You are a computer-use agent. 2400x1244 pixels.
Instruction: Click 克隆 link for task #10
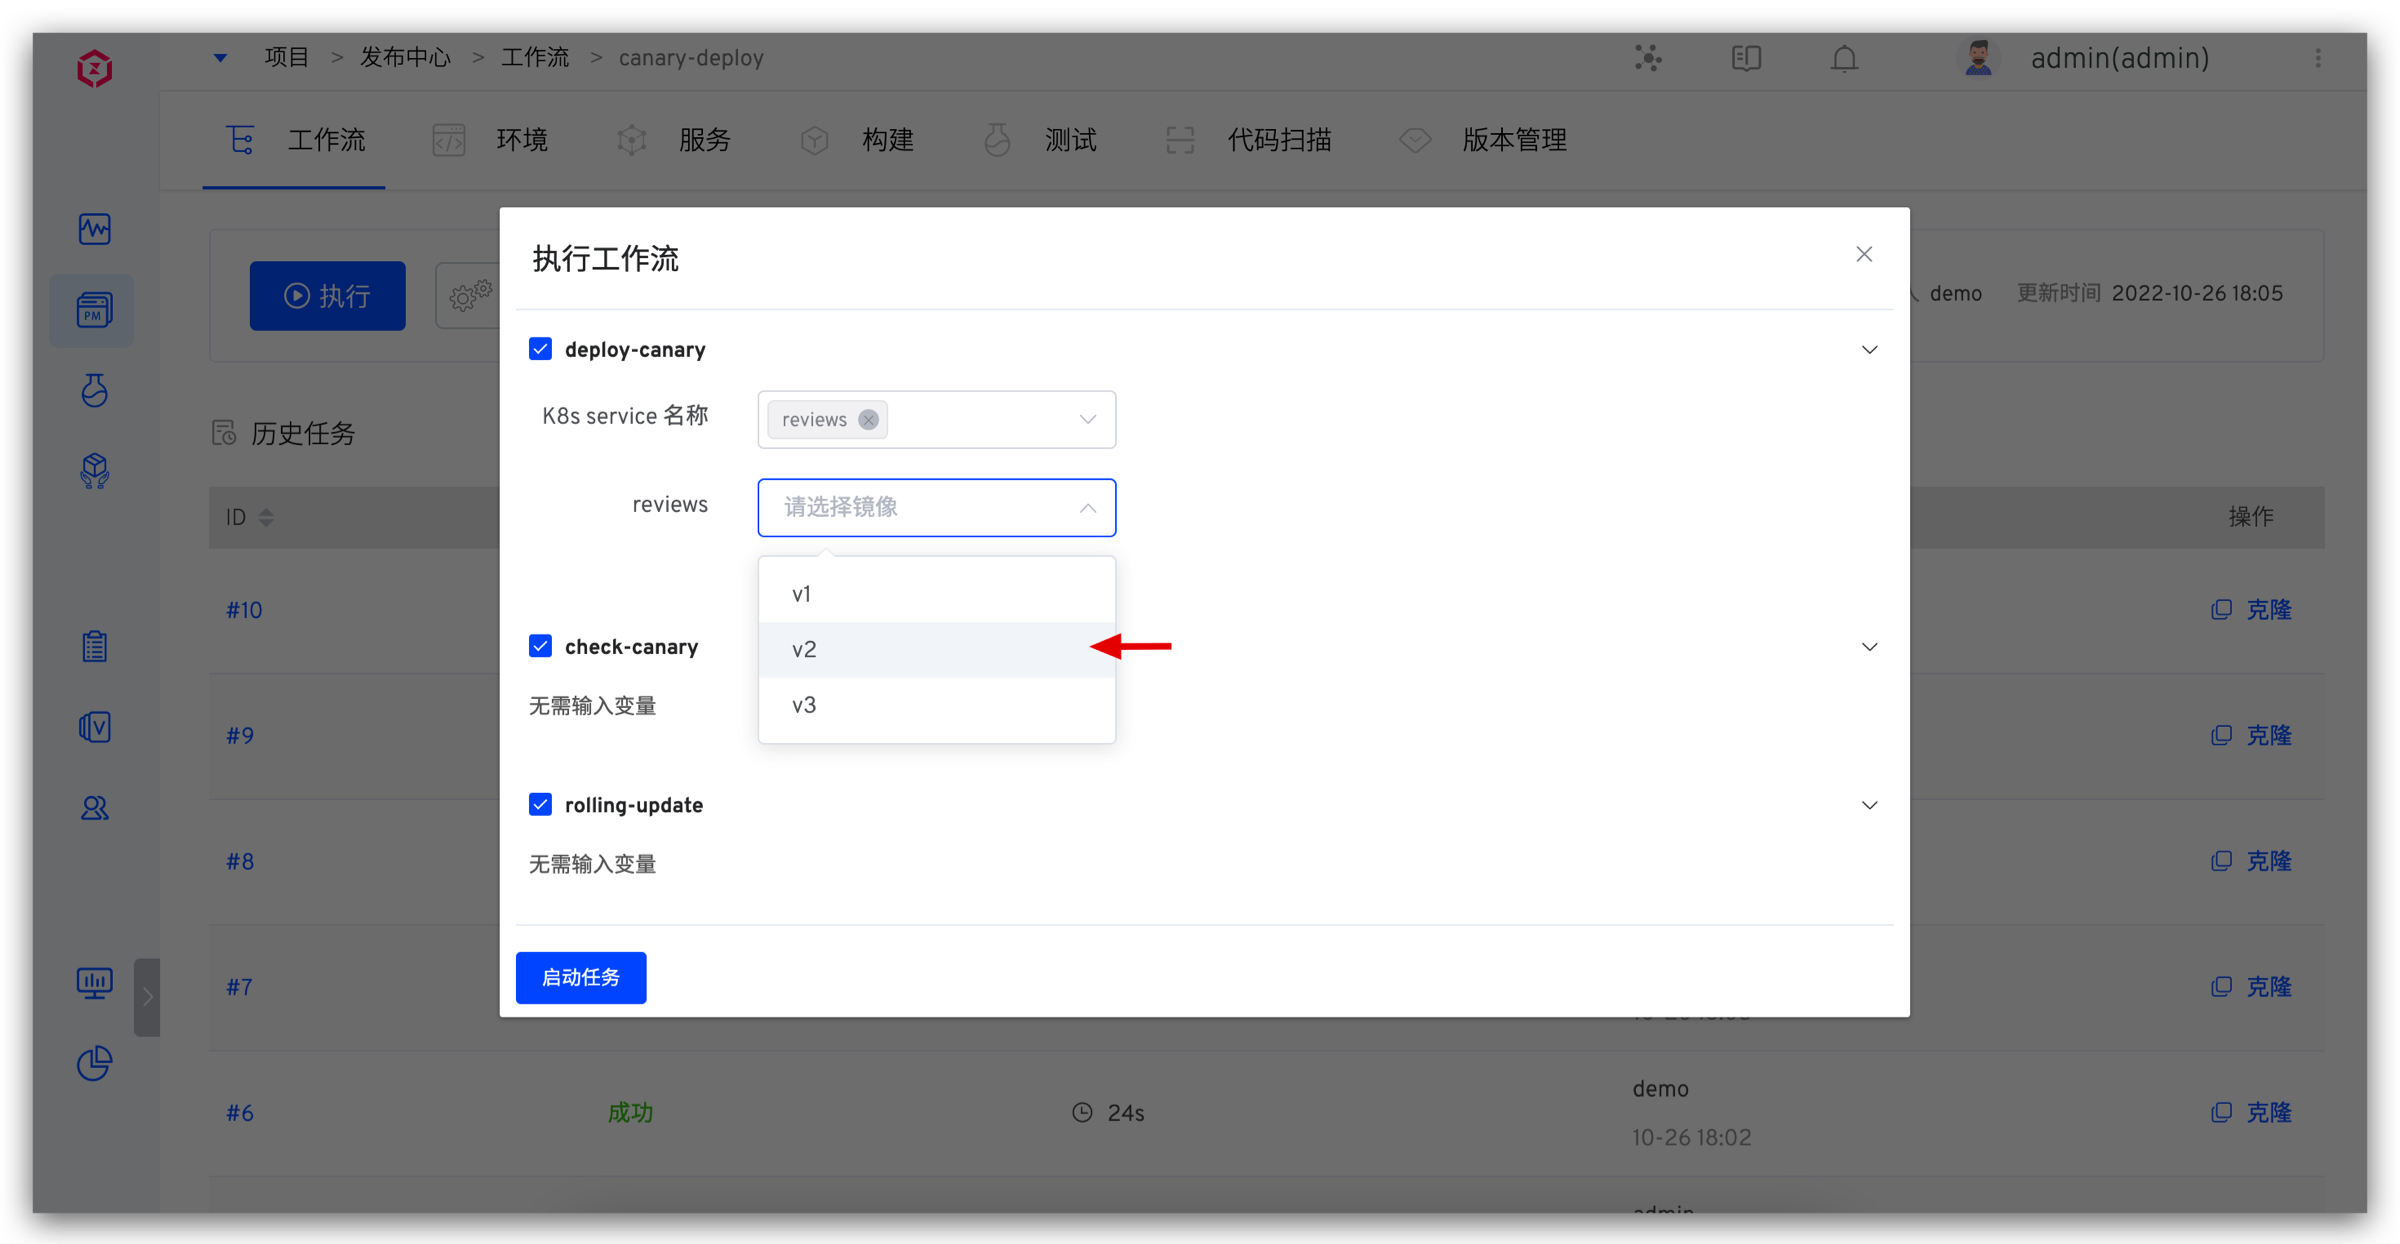(x=2267, y=610)
